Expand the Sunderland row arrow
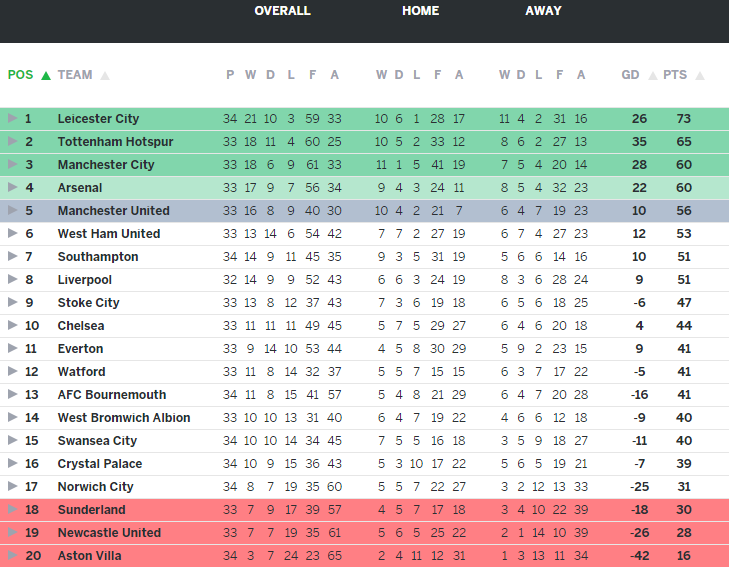 click(x=12, y=510)
